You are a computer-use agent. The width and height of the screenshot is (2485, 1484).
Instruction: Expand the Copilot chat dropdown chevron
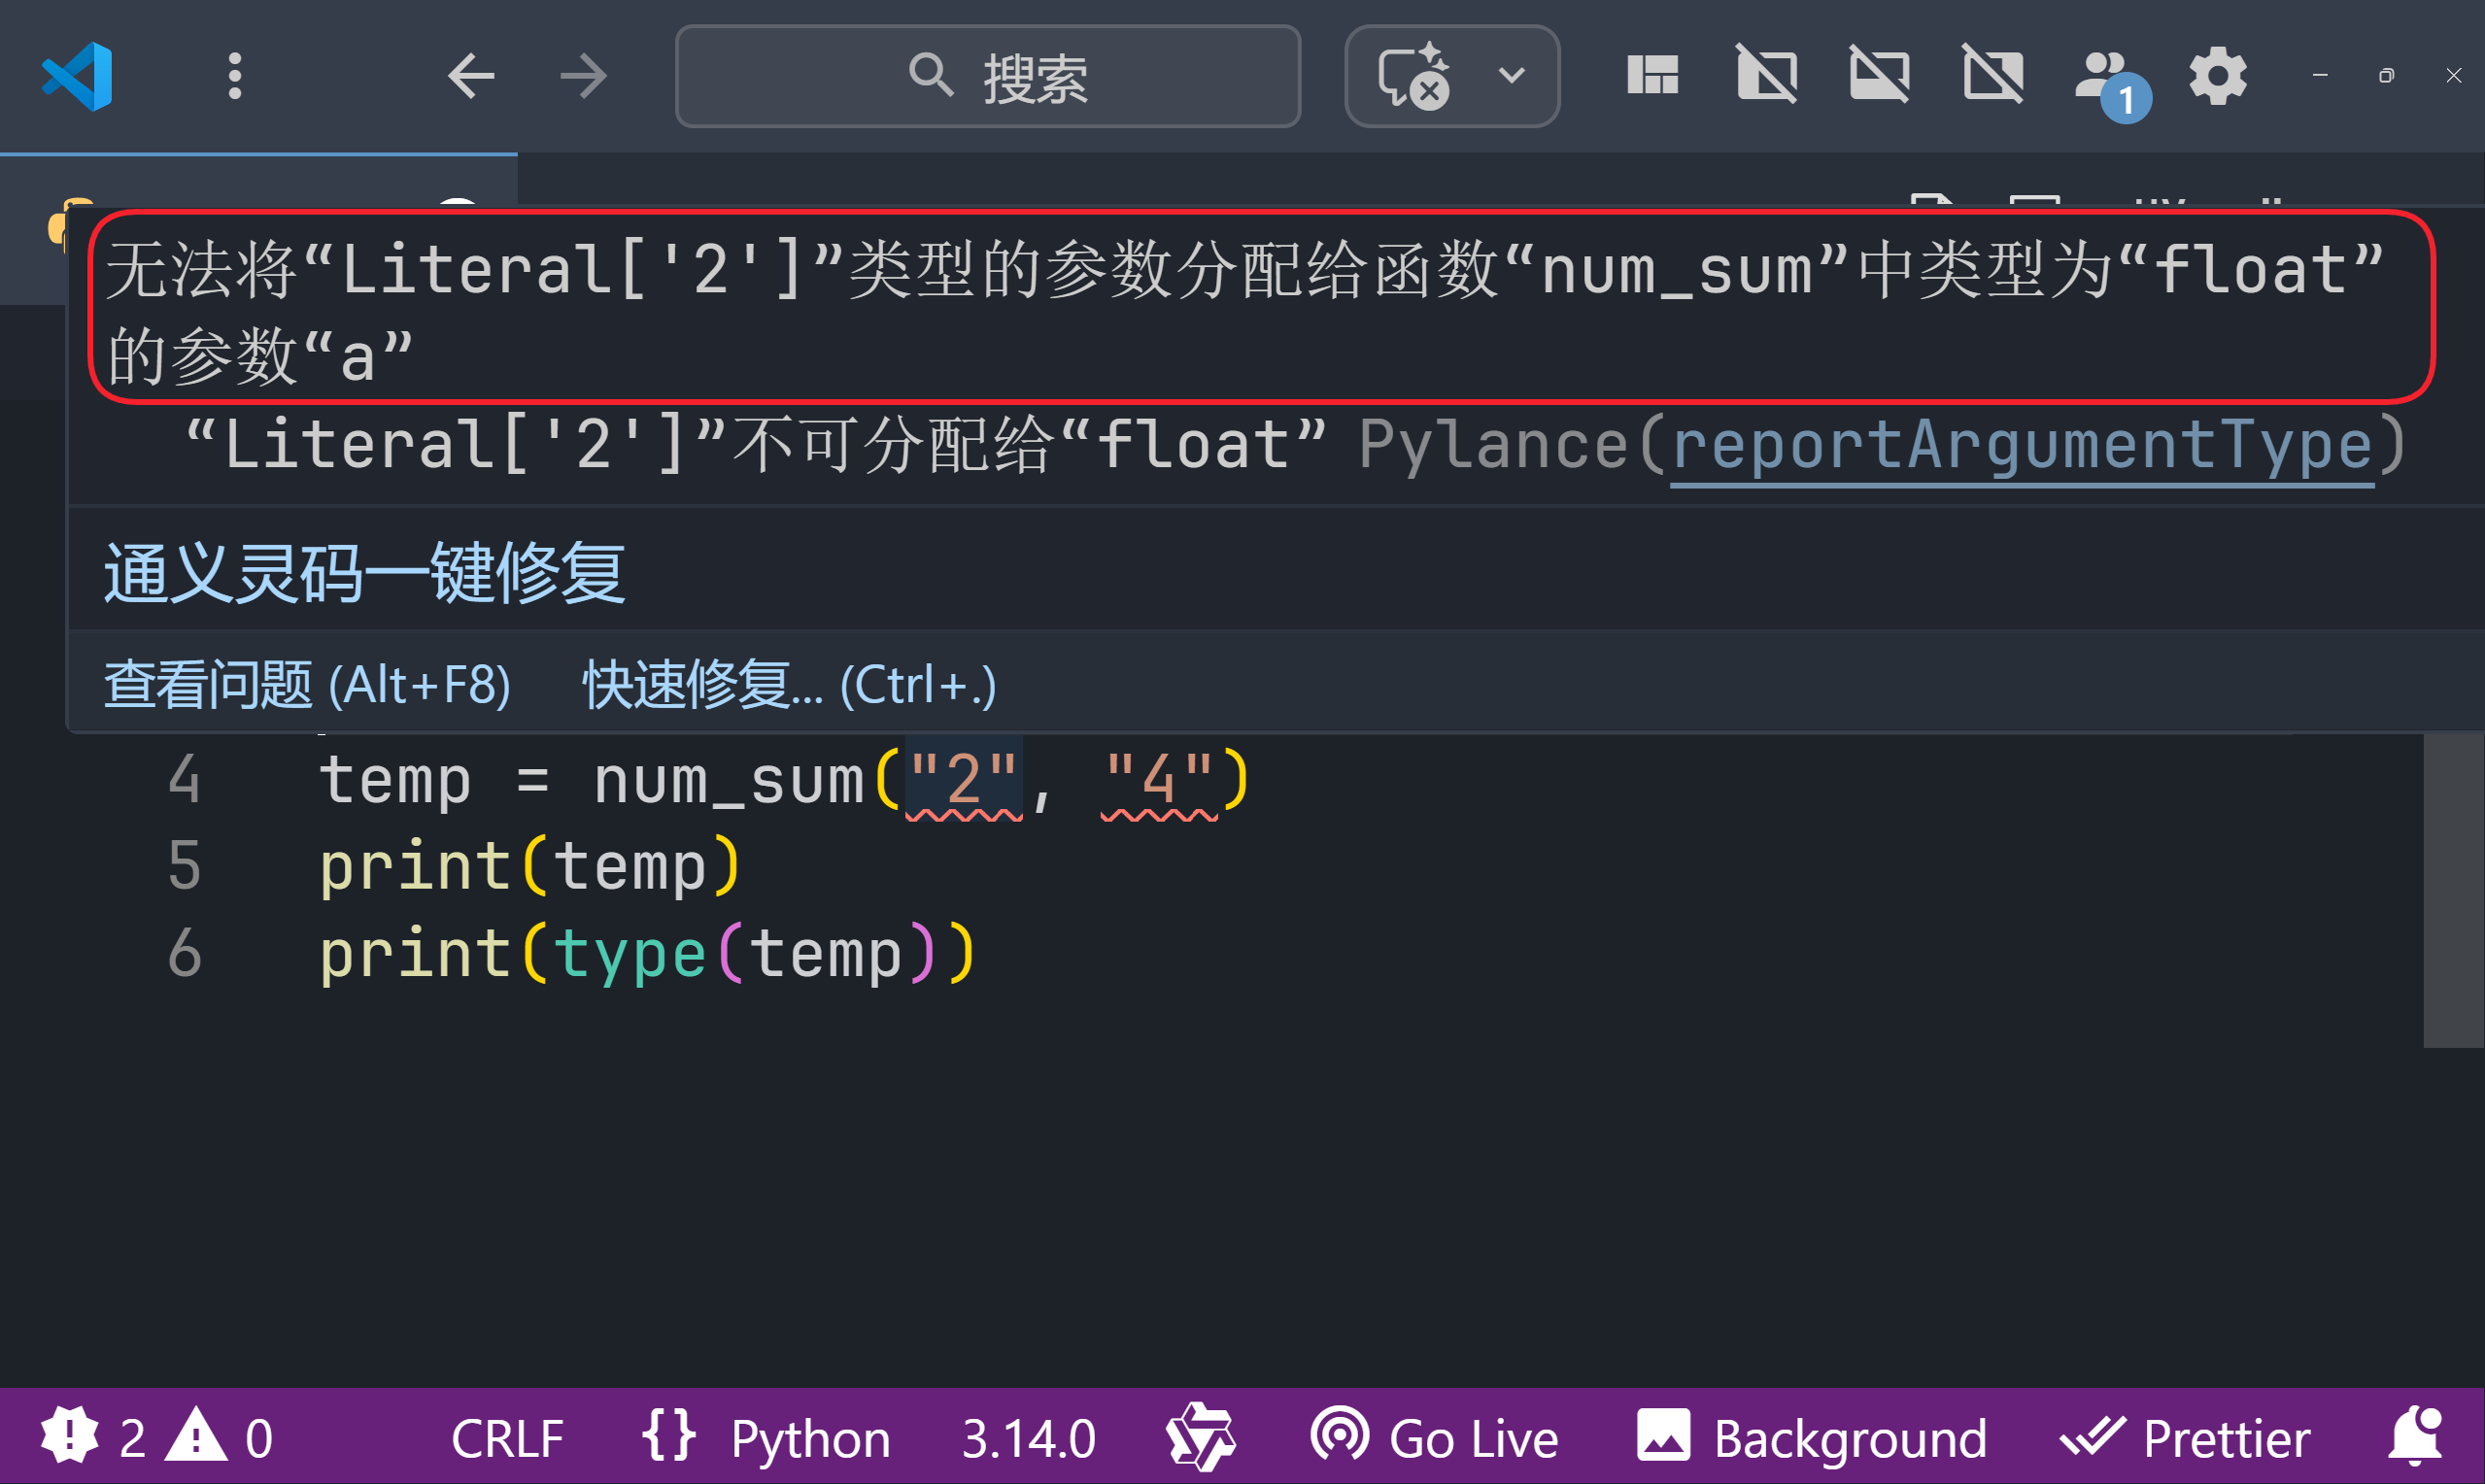coord(1511,76)
